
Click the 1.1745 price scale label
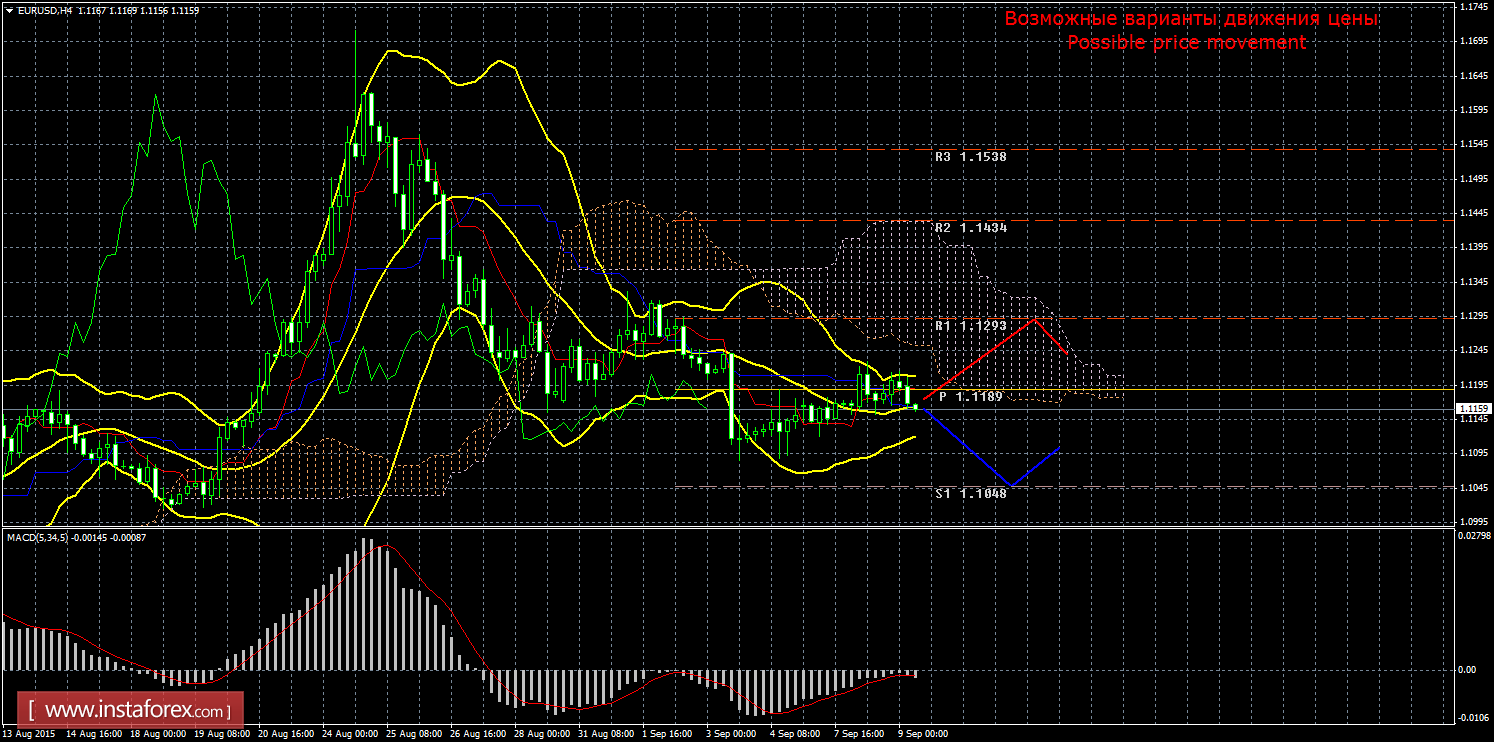(1472, 7)
